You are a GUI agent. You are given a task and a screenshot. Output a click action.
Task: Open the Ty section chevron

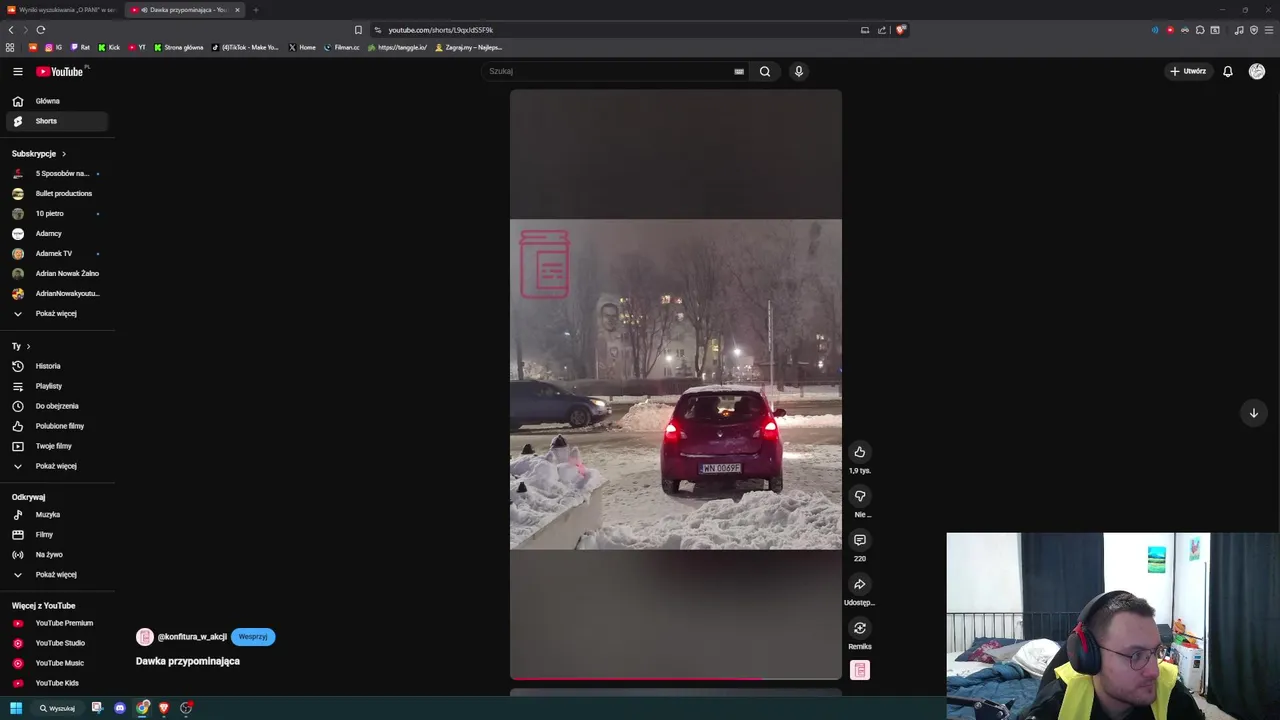28,346
